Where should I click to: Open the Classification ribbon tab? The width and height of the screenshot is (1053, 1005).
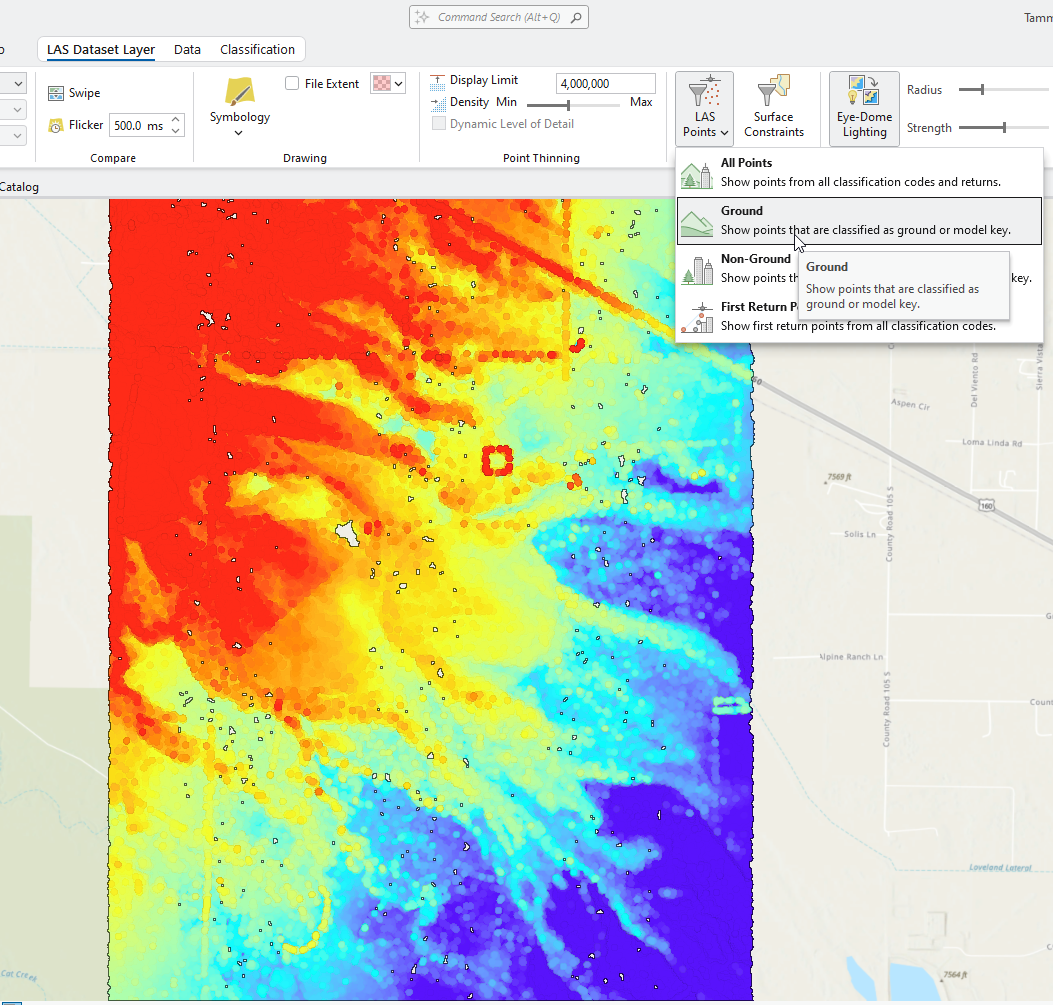pyautogui.click(x=257, y=50)
